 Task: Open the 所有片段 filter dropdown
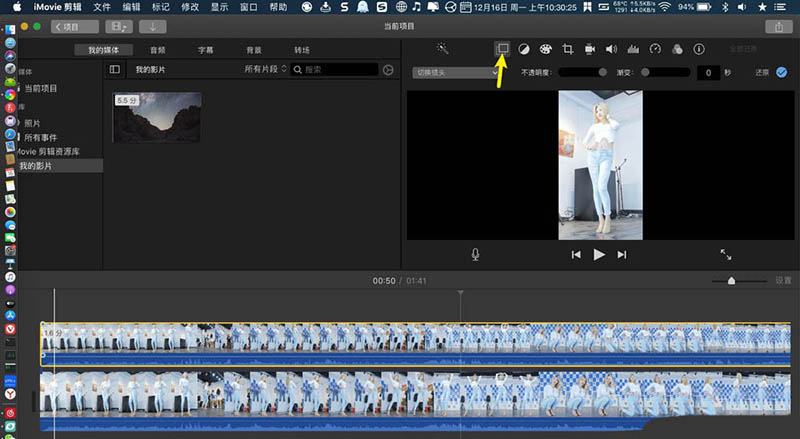click(265, 69)
